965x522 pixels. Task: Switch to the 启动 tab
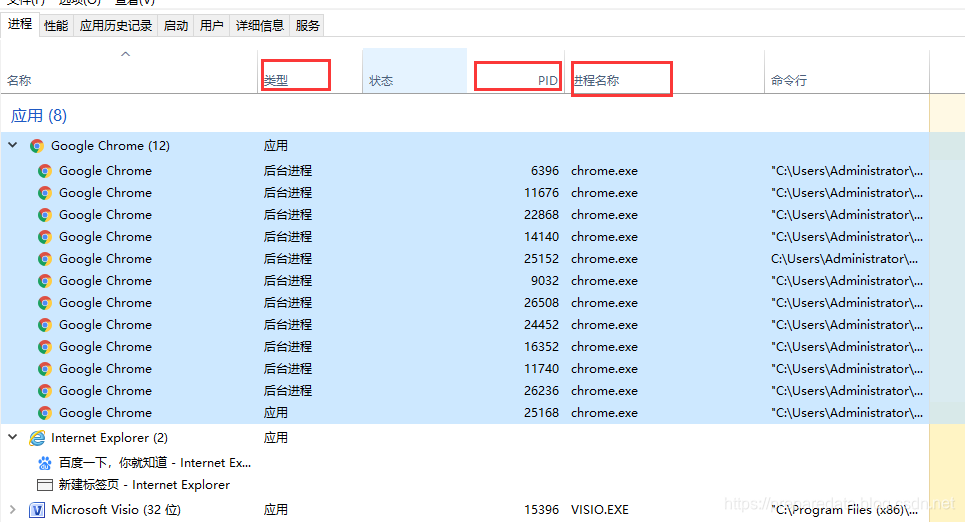click(175, 25)
